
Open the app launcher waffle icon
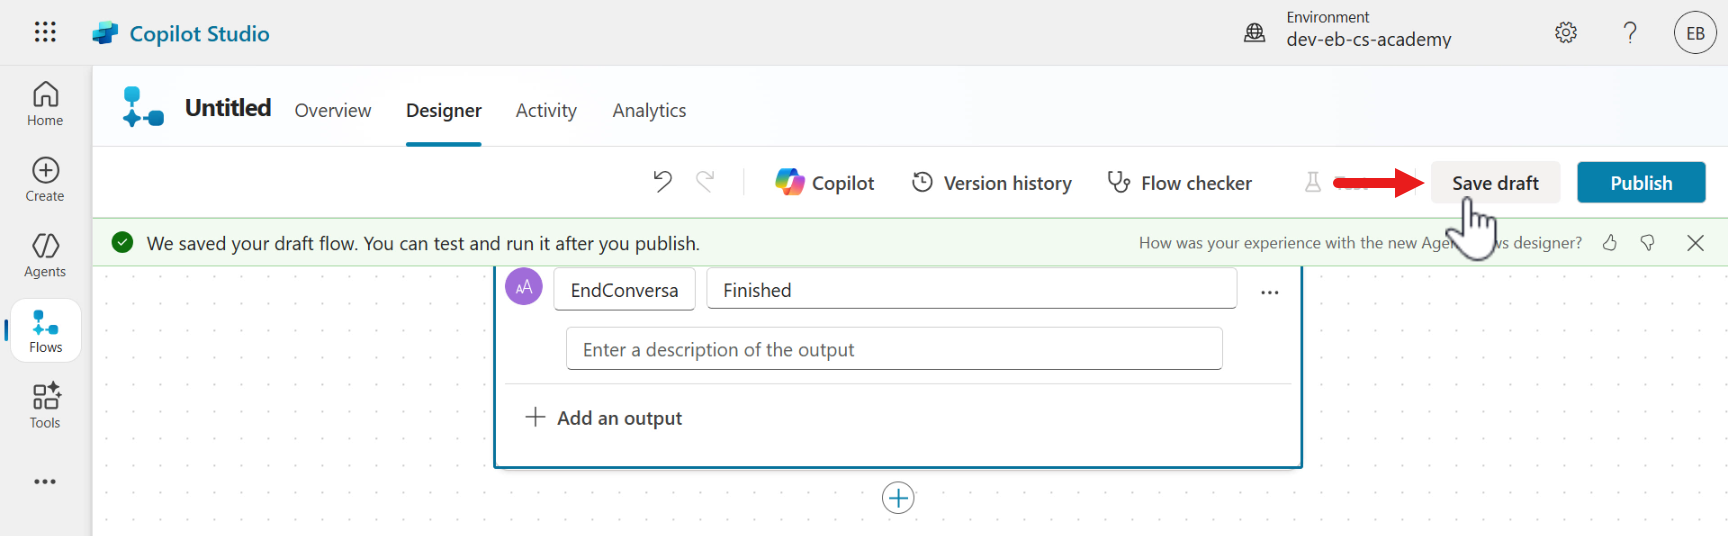45,32
